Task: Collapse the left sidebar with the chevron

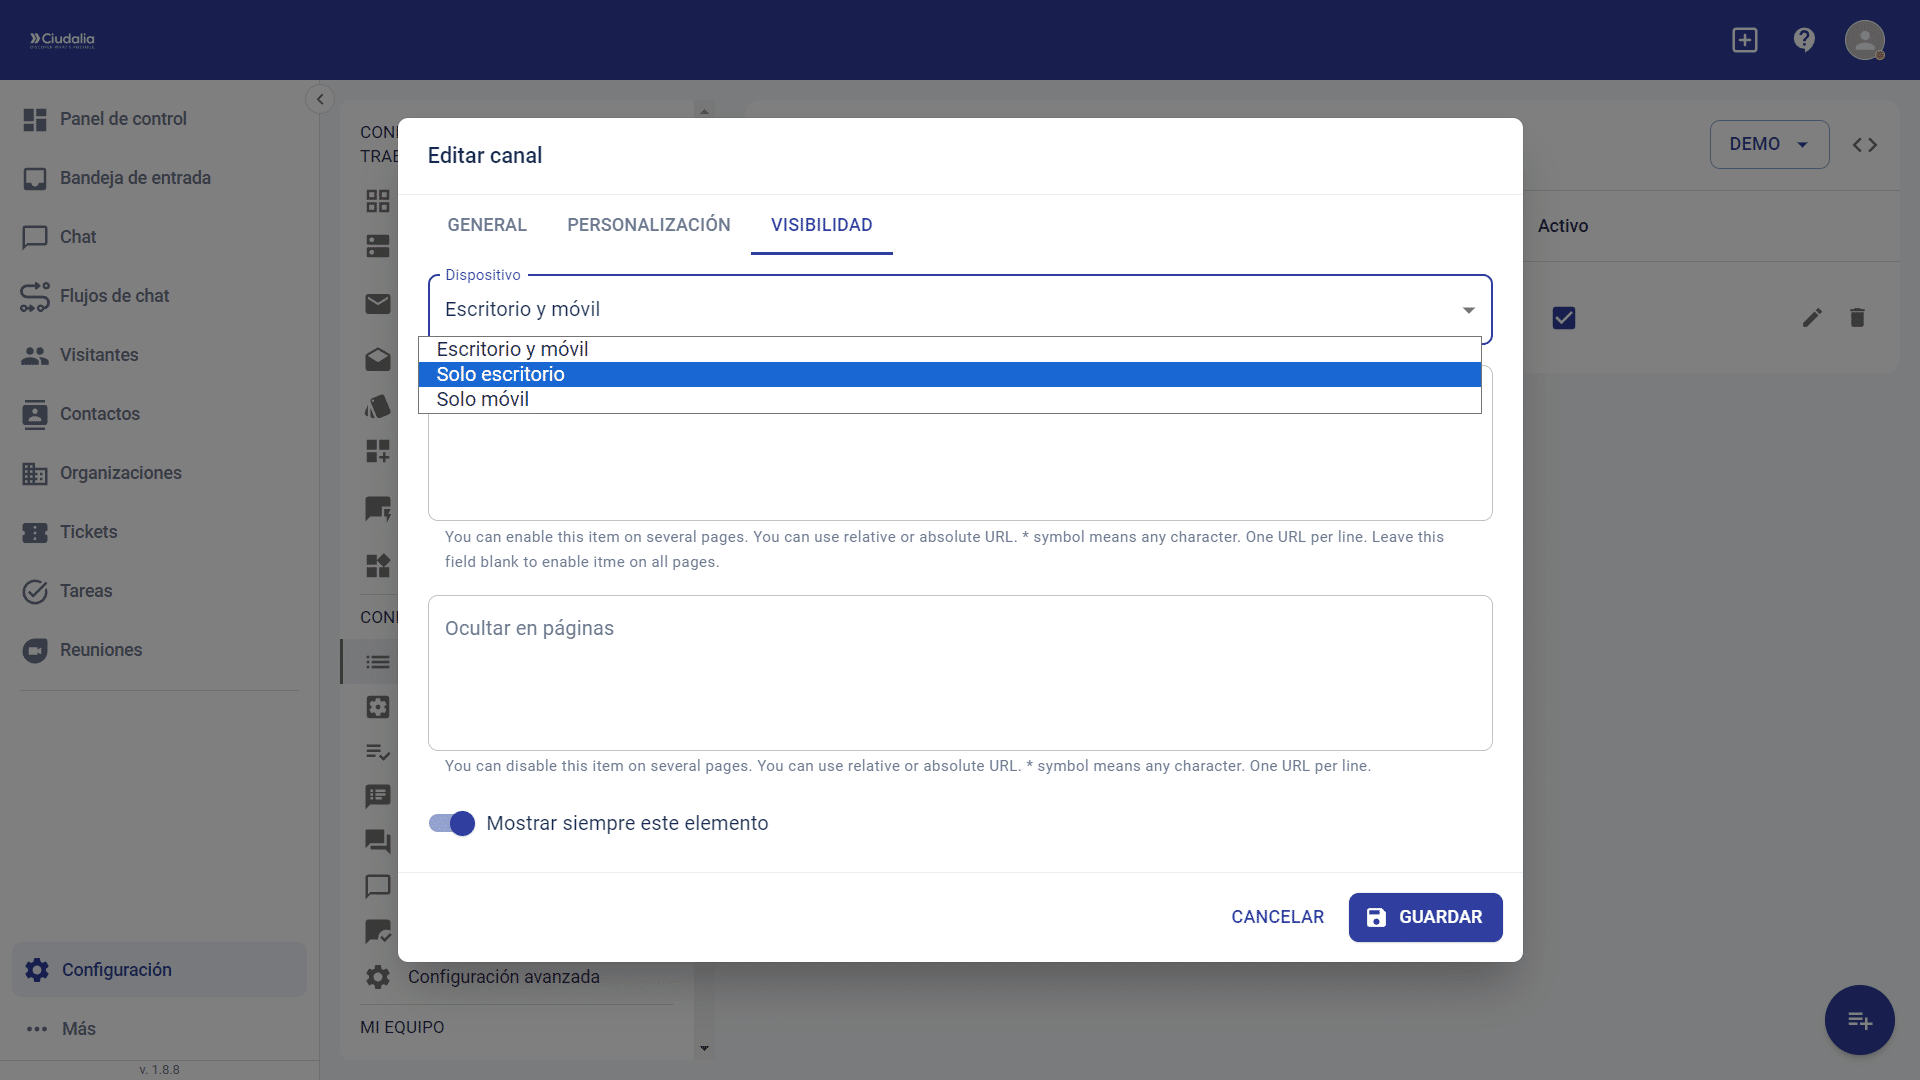Action: point(320,99)
